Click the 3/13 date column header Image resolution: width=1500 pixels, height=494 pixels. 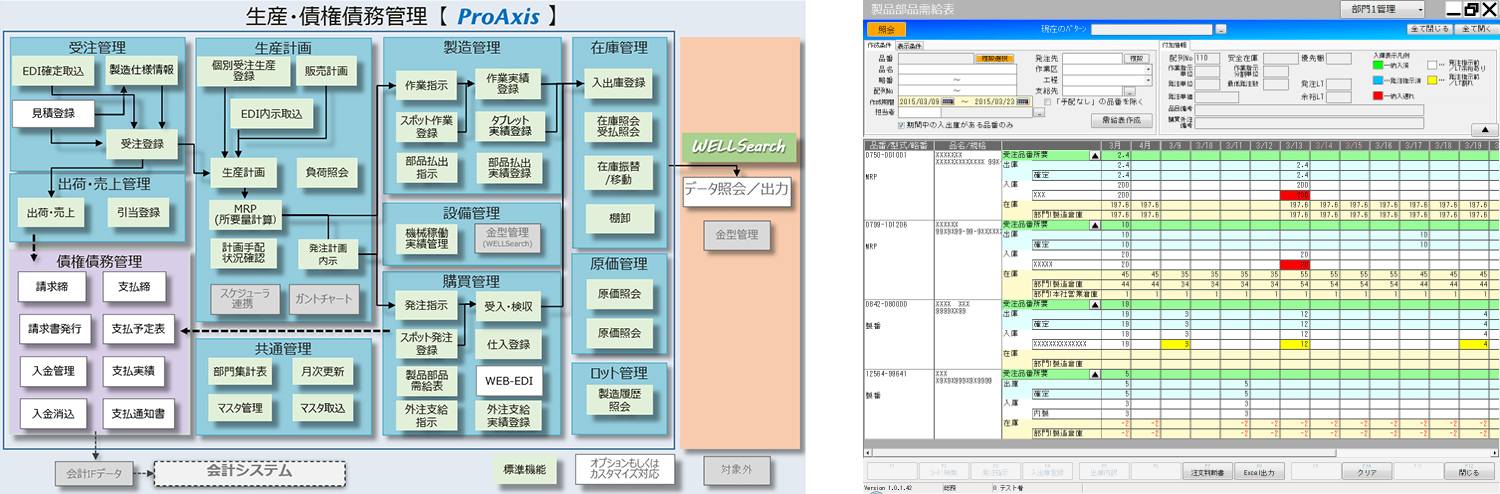point(1295,145)
